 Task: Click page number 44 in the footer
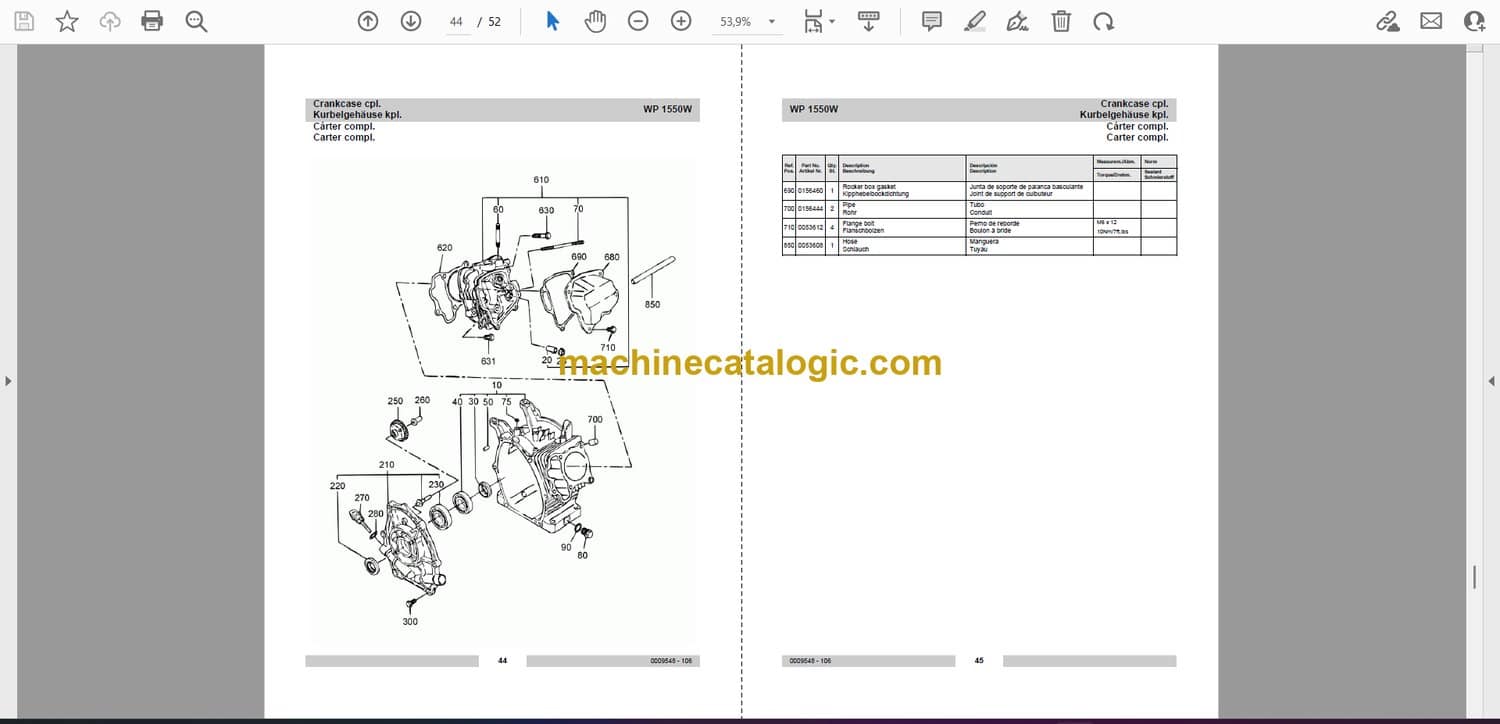pyautogui.click(x=503, y=661)
